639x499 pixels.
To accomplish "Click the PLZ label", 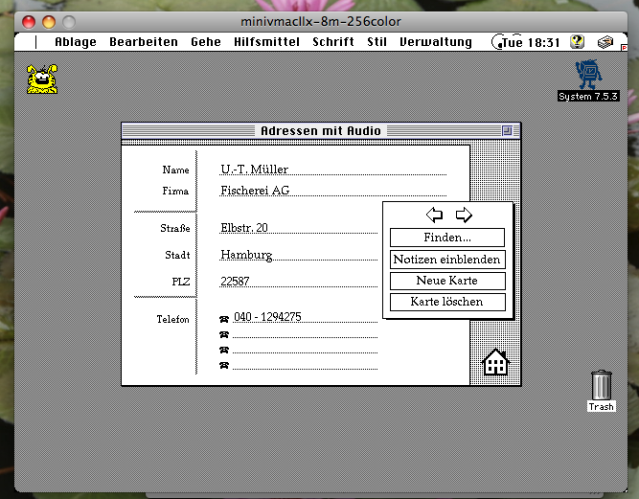I will pos(181,282).
